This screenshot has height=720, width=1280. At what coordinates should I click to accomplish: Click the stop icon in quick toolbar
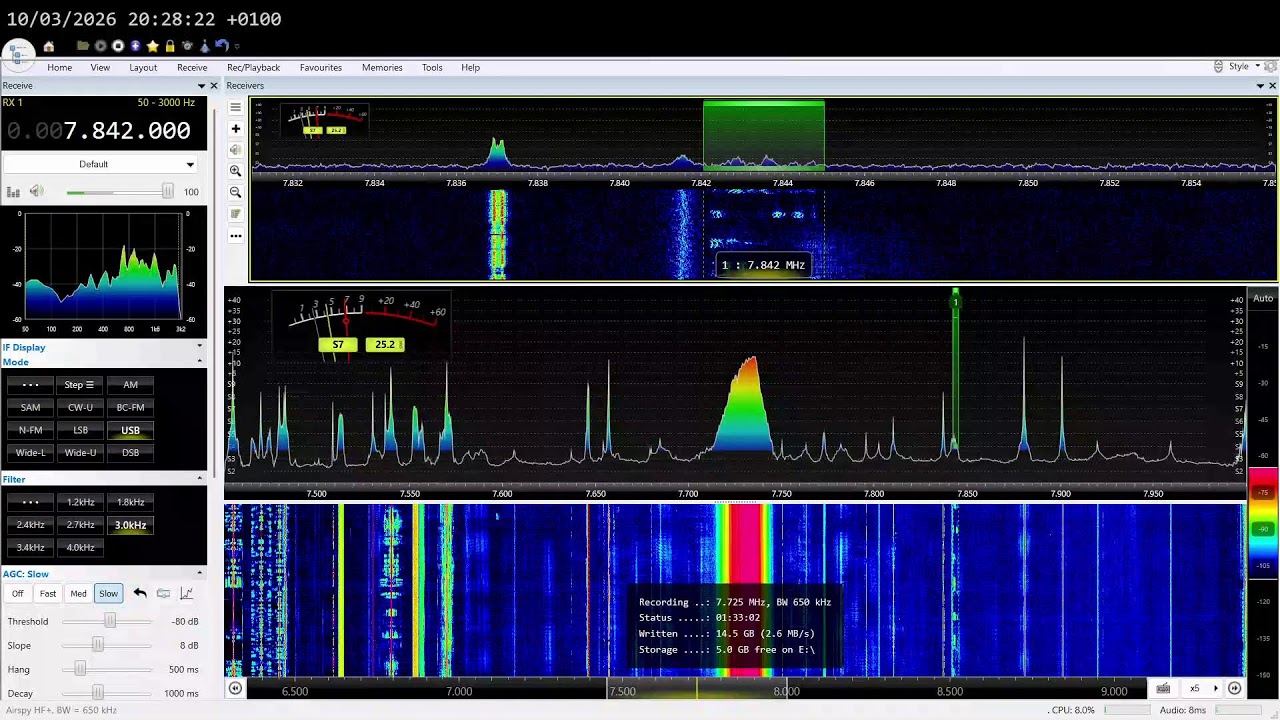118,46
